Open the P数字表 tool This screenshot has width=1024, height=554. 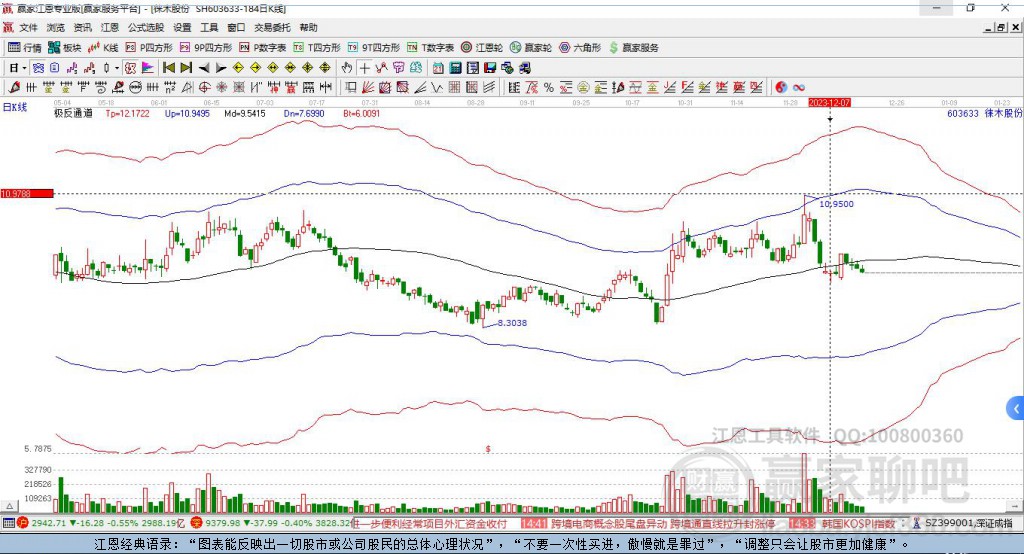click(263, 48)
